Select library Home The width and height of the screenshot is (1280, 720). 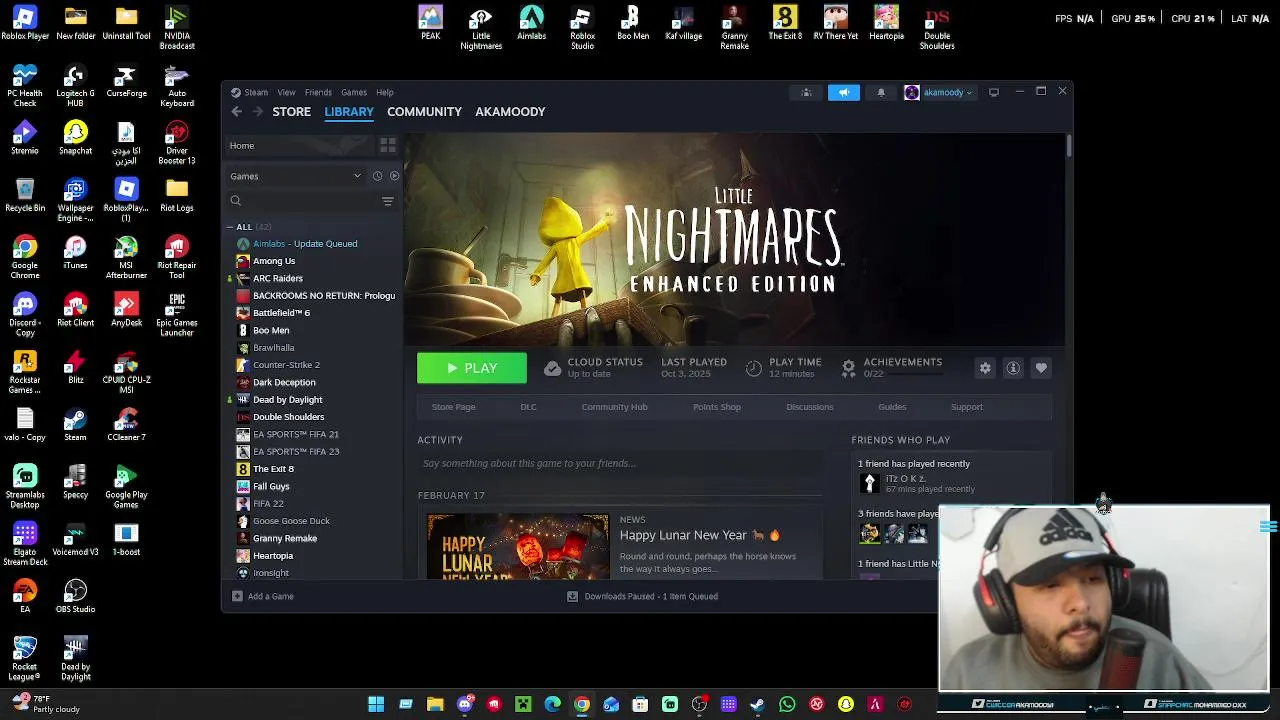(299, 146)
